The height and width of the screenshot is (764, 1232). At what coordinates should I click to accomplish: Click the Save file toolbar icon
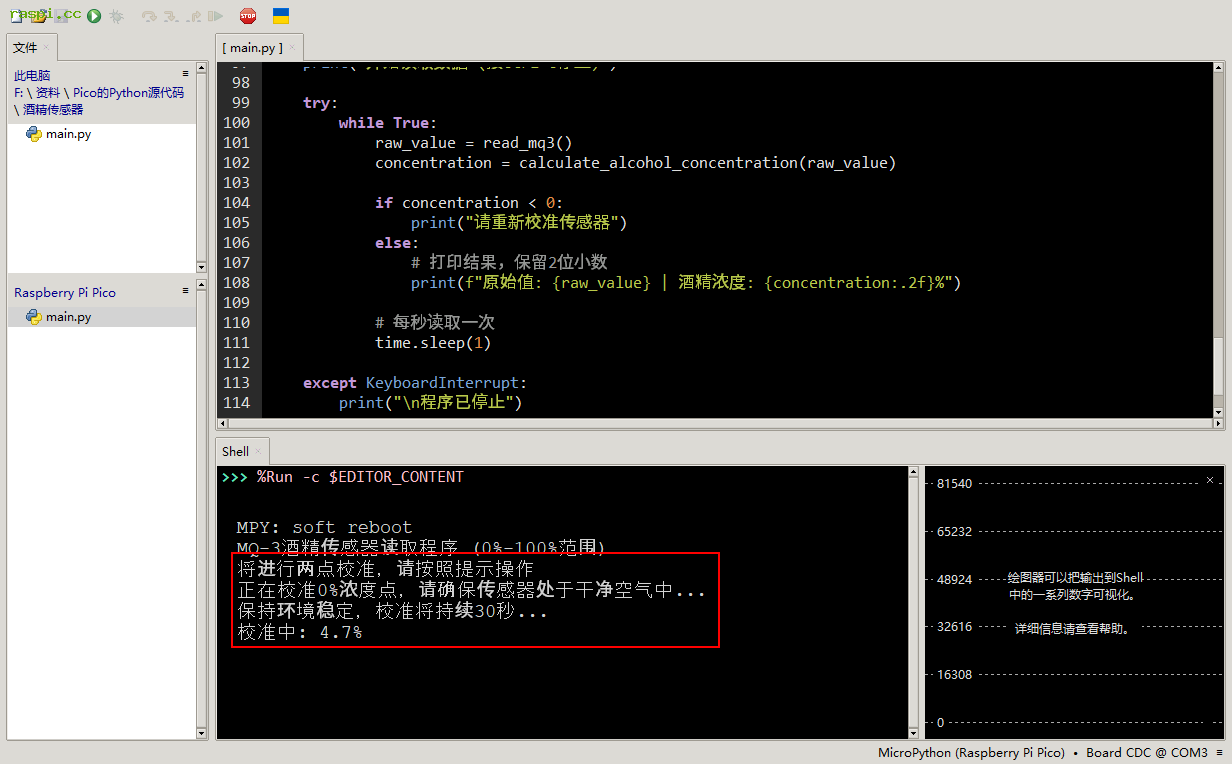click(x=63, y=16)
